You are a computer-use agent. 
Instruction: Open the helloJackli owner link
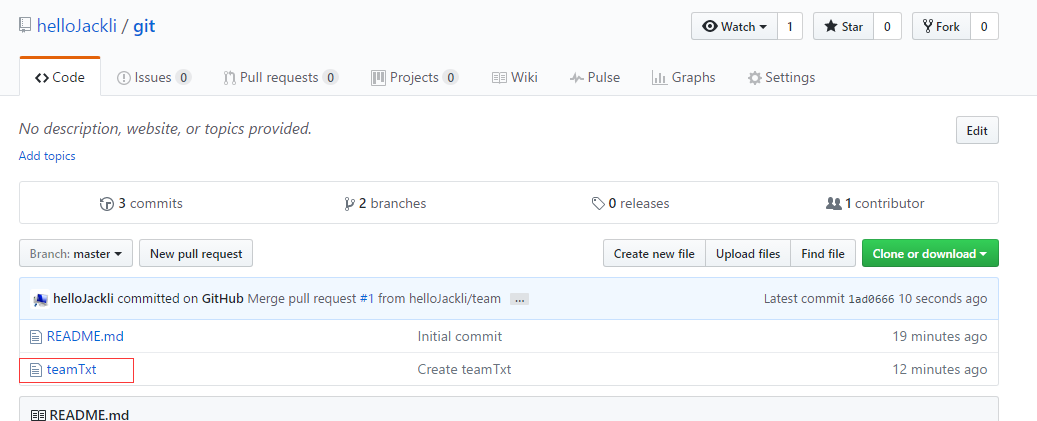(x=77, y=26)
